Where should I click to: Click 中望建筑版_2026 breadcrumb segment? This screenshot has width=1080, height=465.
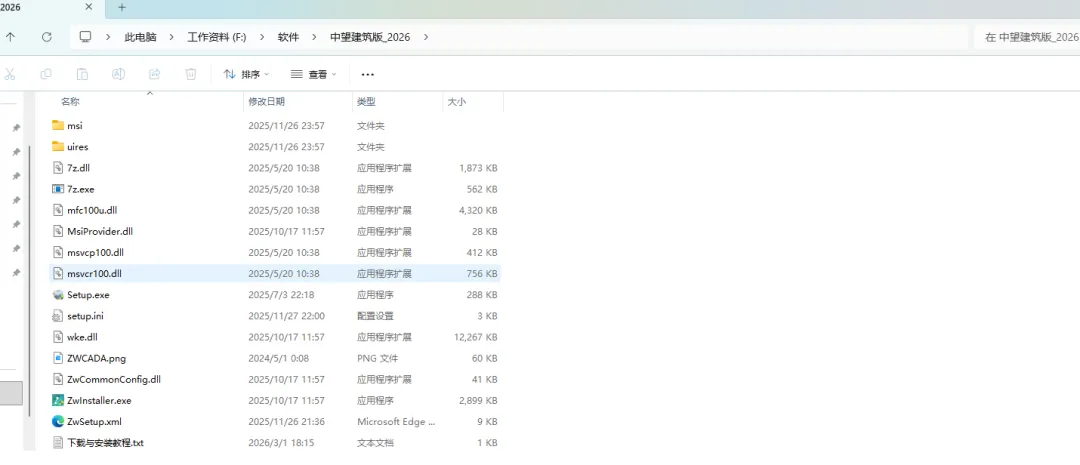371,37
